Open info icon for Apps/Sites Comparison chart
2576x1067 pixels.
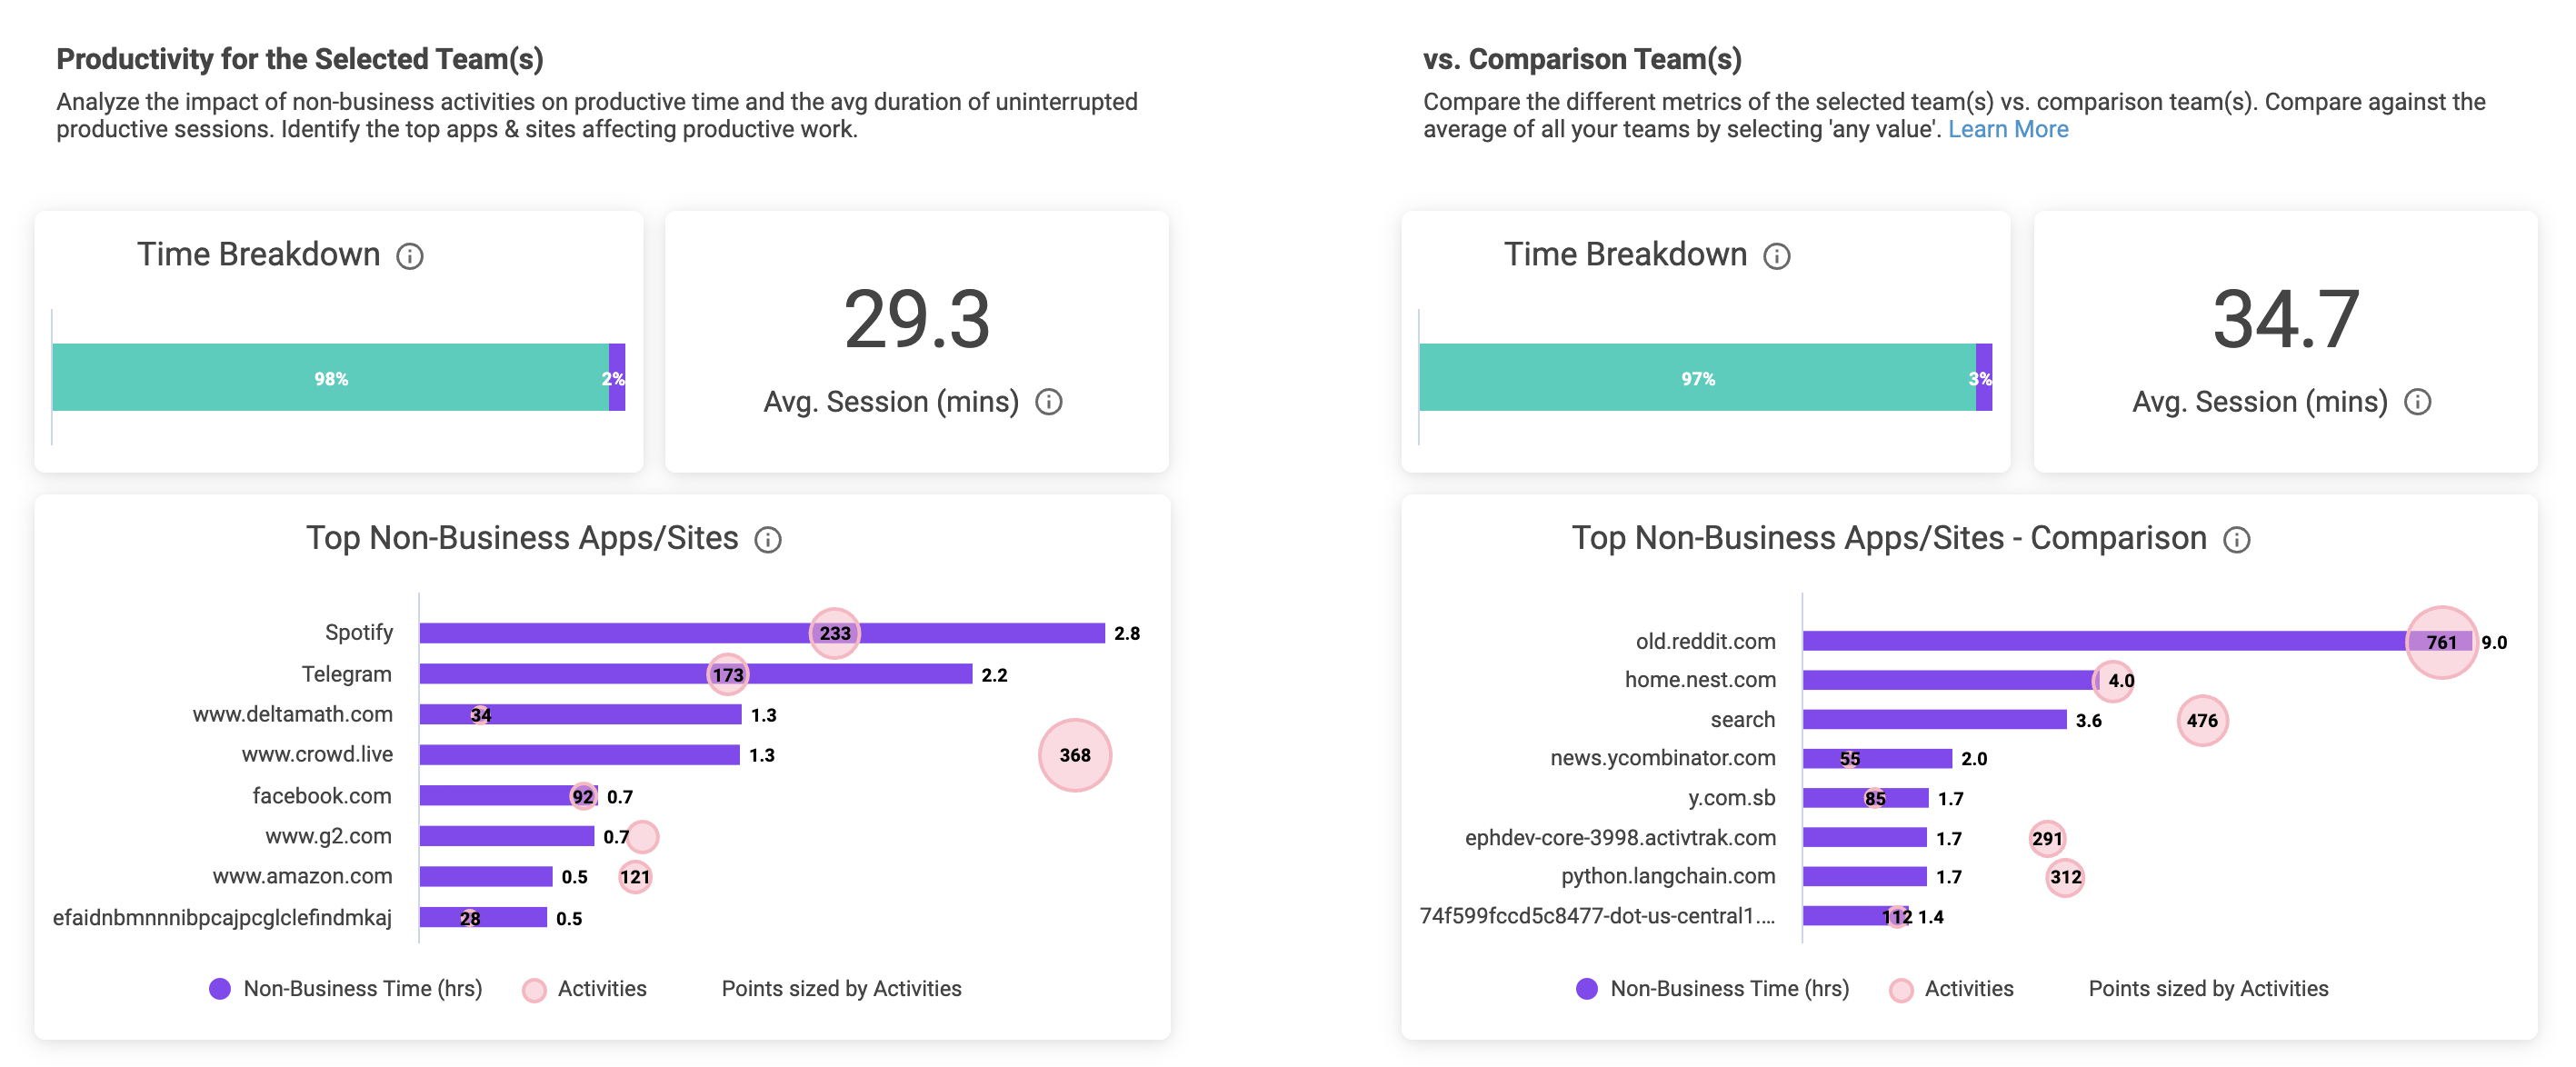[2236, 540]
